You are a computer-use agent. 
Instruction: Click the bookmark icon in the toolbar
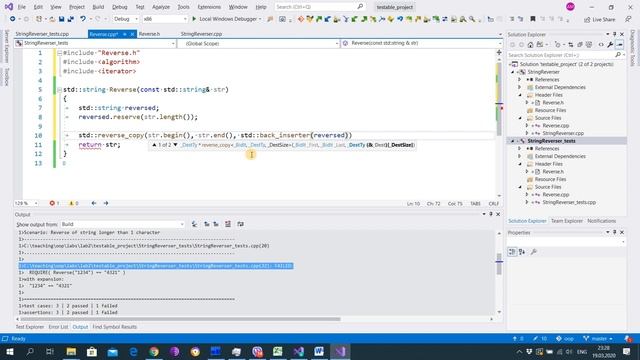533,19
